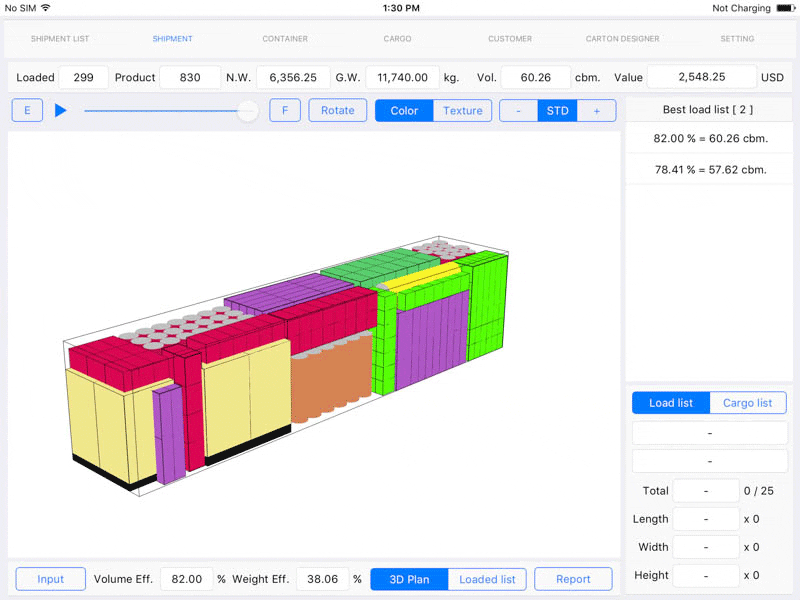Click the Rotate button

click(x=337, y=110)
